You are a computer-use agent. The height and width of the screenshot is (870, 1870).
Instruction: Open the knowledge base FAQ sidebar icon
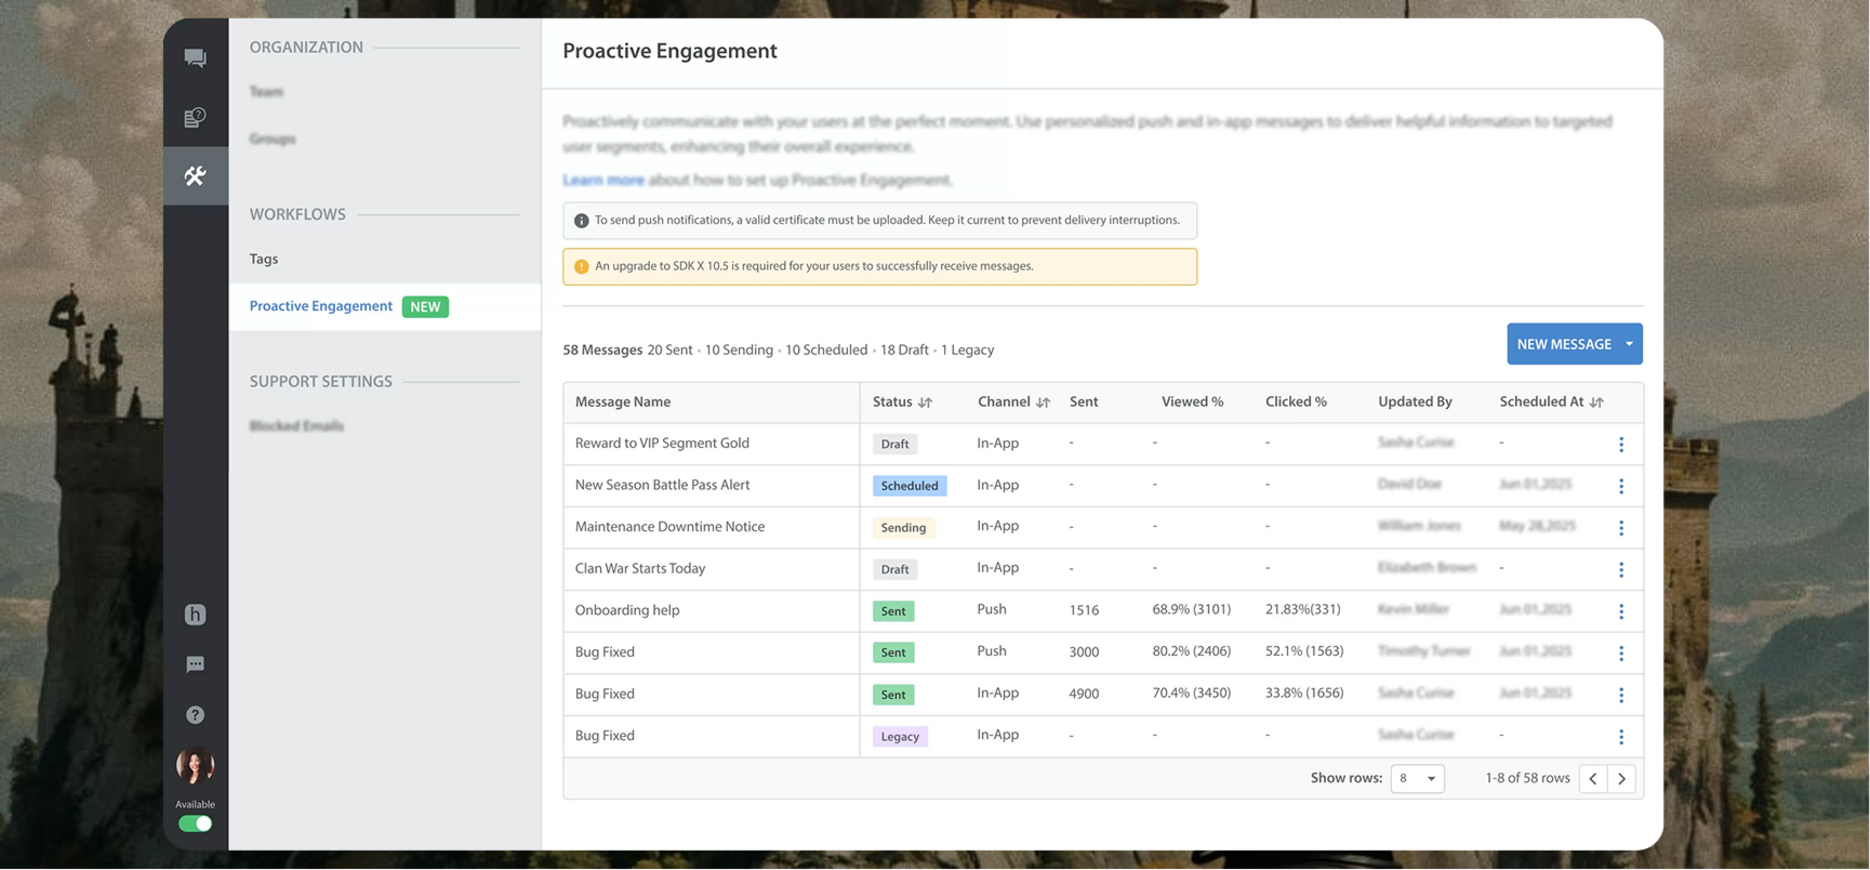tap(195, 117)
